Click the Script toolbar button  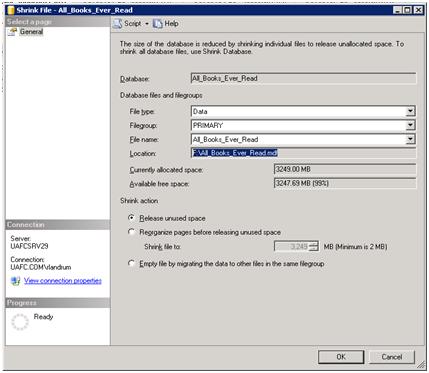pyautogui.click(x=127, y=24)
